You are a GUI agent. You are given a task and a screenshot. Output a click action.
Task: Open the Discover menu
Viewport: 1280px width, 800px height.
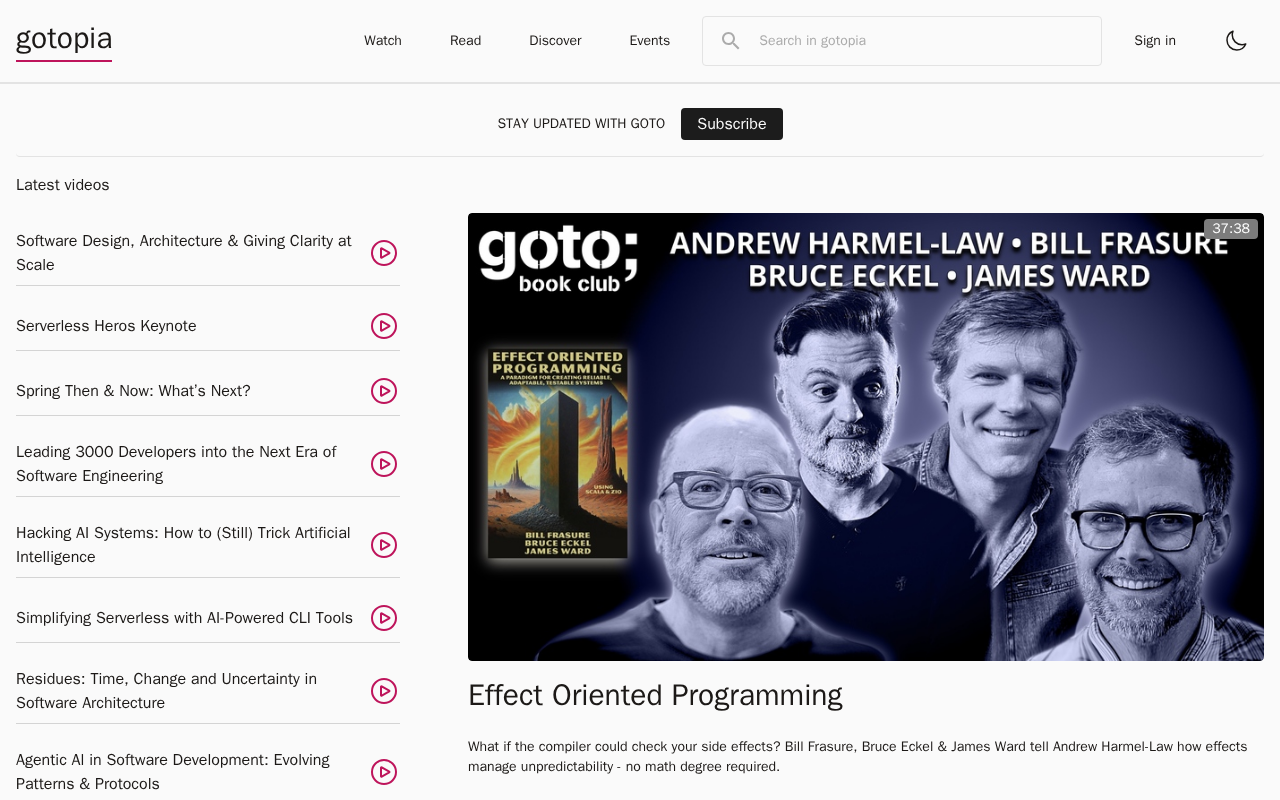click(x=555, y=41)
